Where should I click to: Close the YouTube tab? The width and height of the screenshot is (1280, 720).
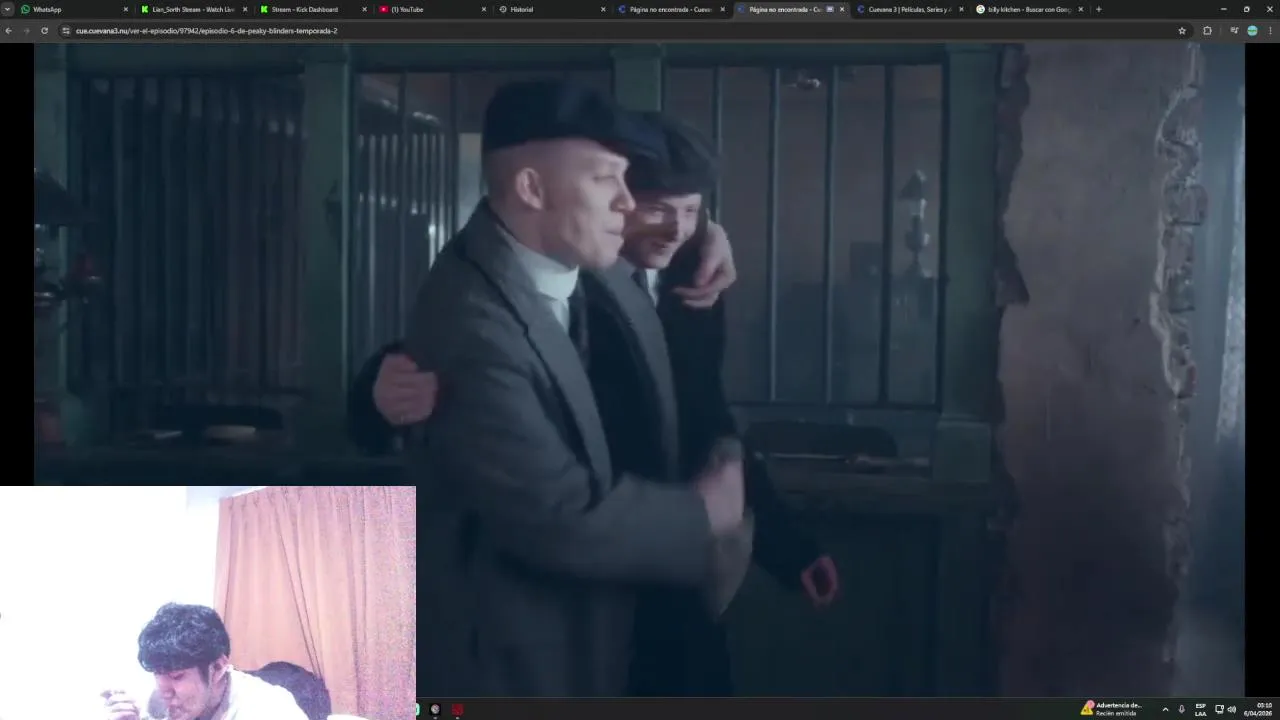pyautogui.click(x=484, y=9)
